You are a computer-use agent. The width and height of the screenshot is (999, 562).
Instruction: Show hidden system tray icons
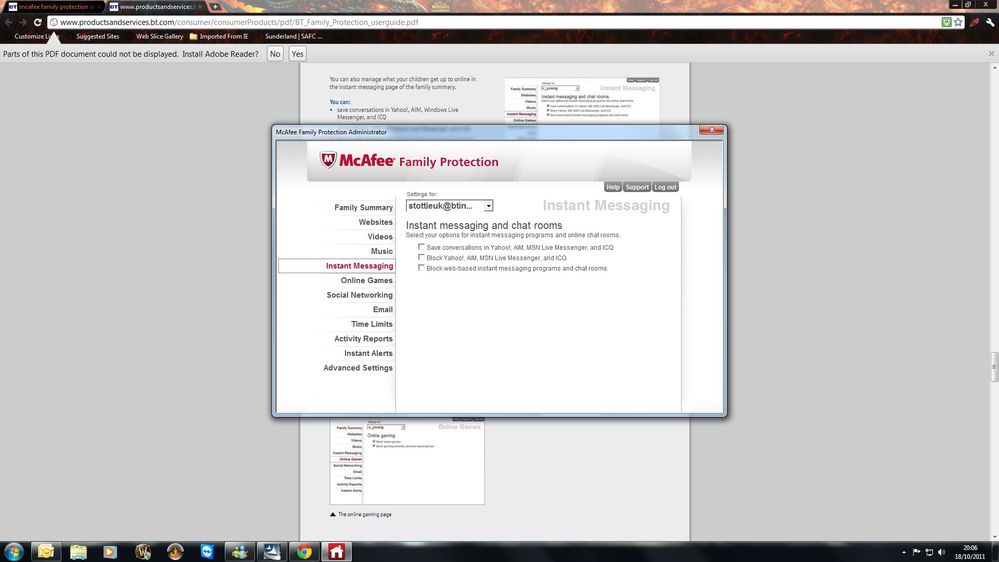tap(903, 552)
